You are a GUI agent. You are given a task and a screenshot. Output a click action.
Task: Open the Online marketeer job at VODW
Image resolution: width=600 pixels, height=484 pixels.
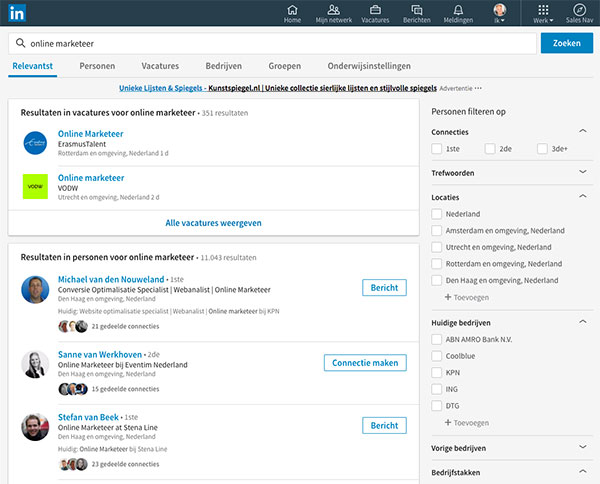point(91,178)
